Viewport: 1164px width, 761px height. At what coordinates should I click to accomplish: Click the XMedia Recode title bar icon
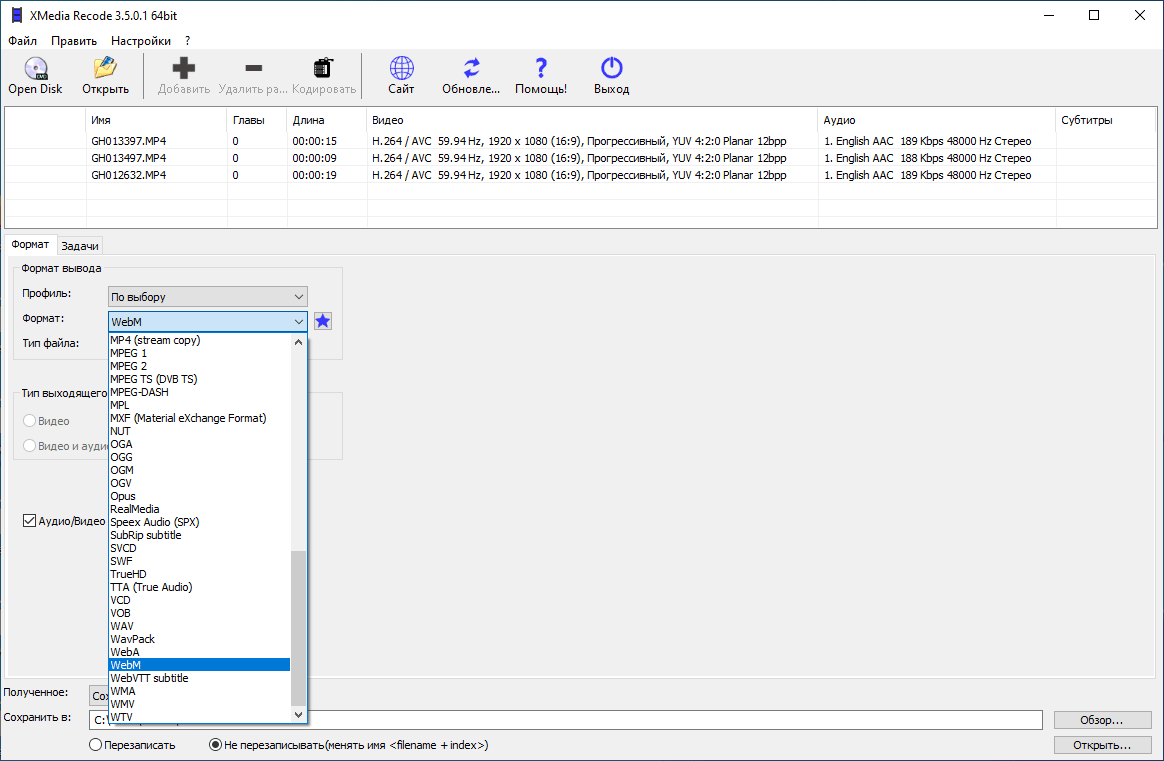coord(16,16)
